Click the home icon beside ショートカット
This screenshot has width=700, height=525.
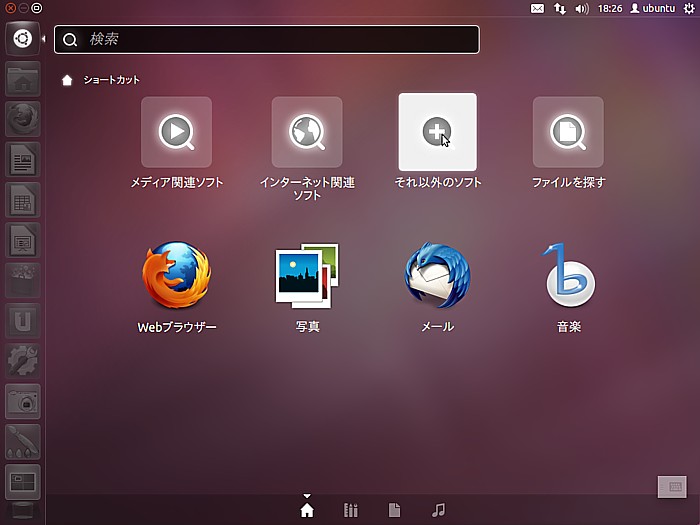[67, 80]
